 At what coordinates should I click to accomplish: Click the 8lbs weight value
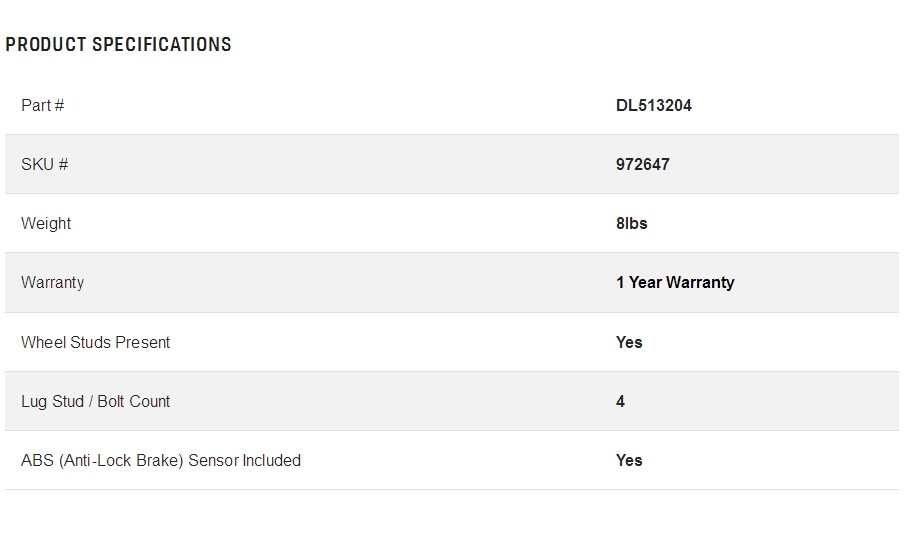pos(632,223)
